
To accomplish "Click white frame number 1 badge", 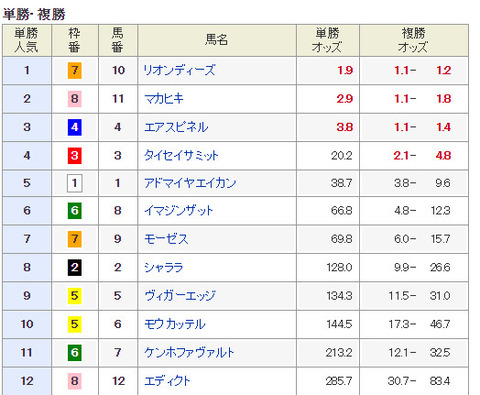I will [75, 183].
